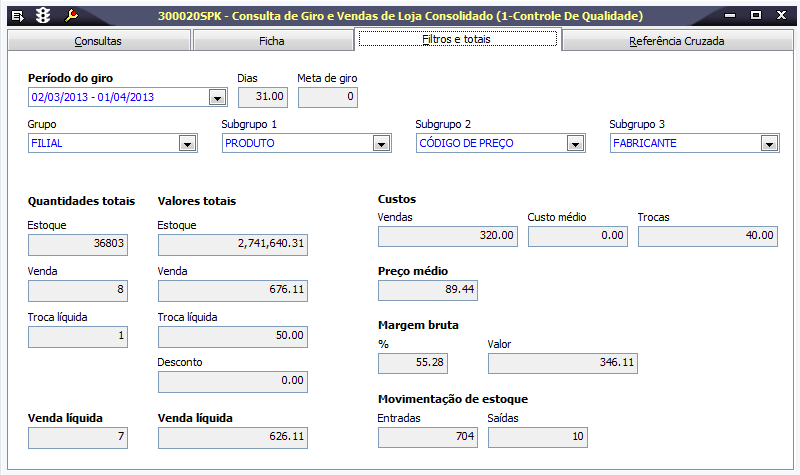800x475 pixels.
Task: Open Subgrupo 3 FABRICANTE dropdown
Action: tap(769, 144)
